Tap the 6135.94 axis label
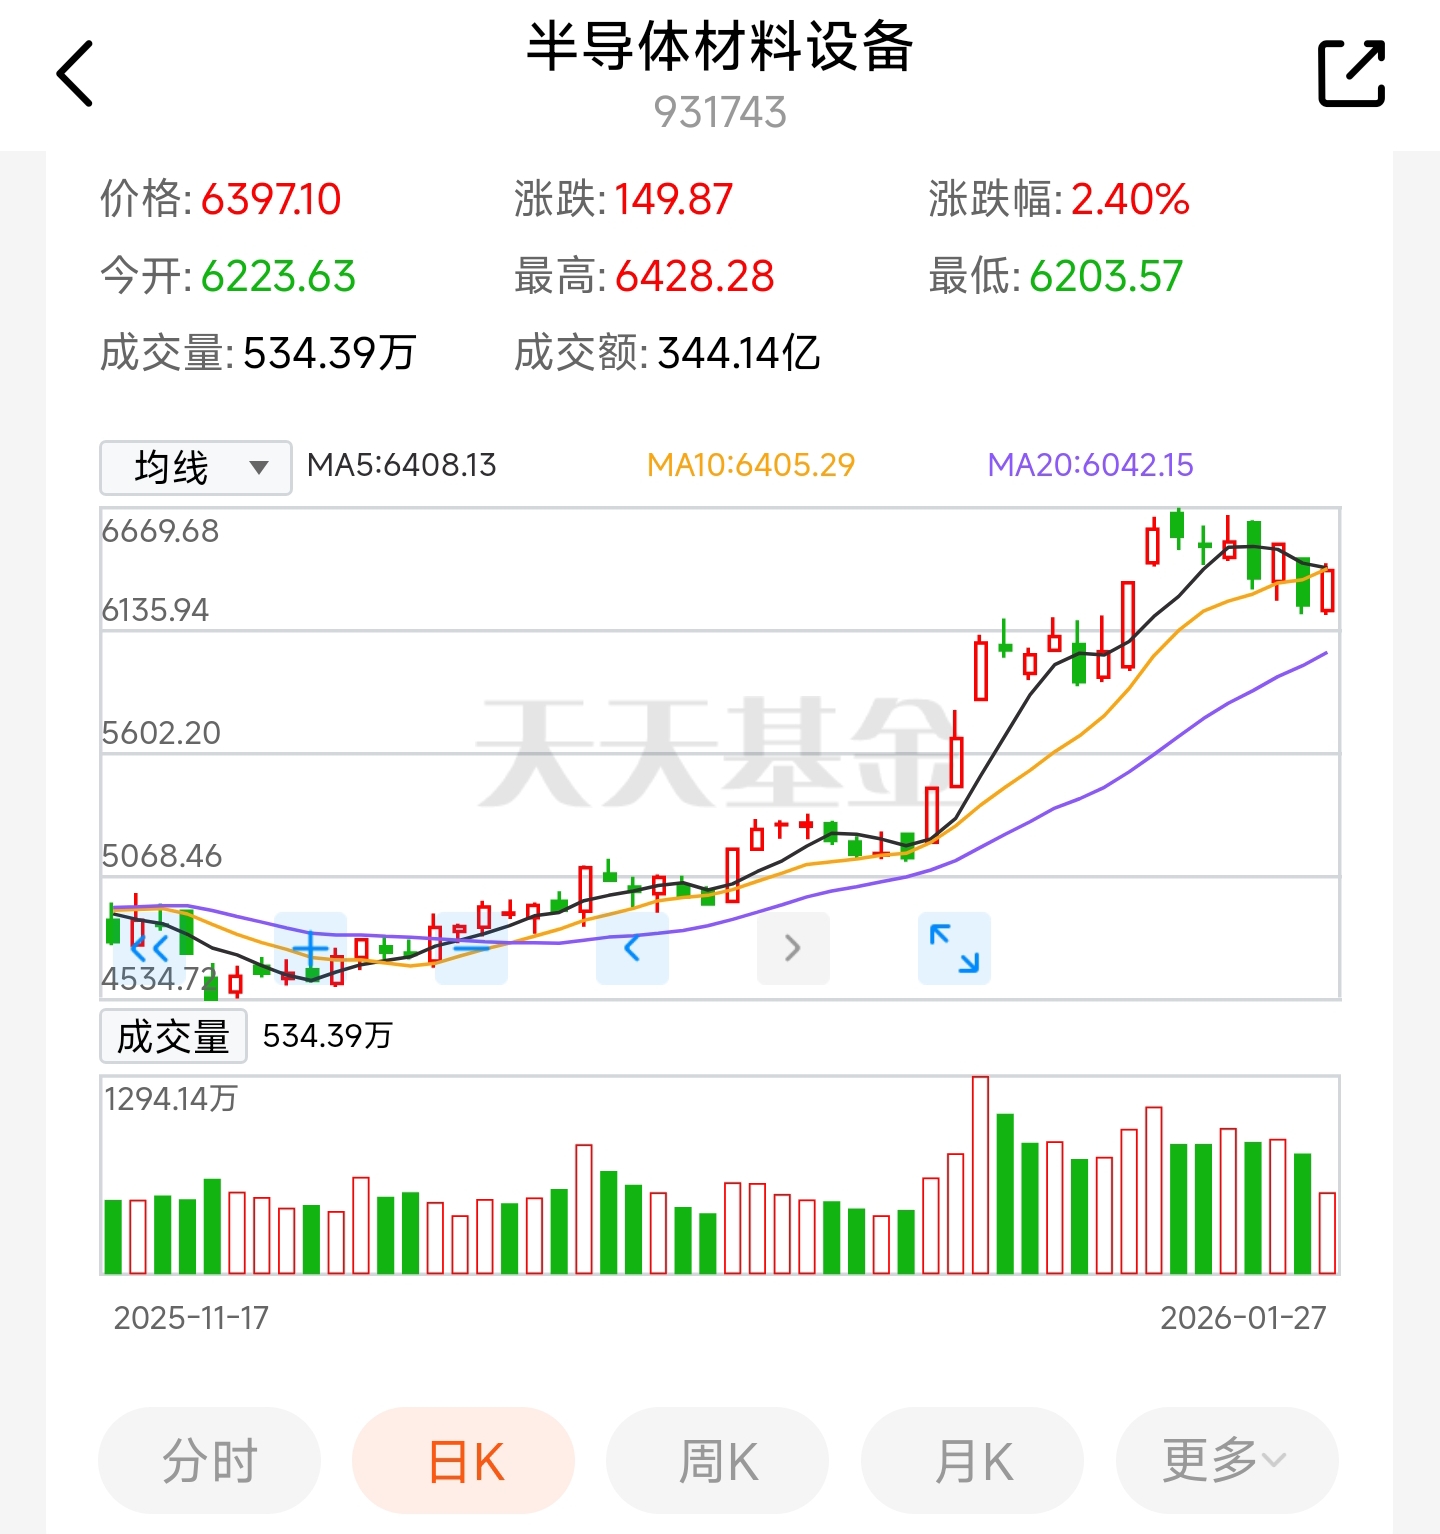The width and height of the screenshot is (1440, 1534). click(156, 610)
